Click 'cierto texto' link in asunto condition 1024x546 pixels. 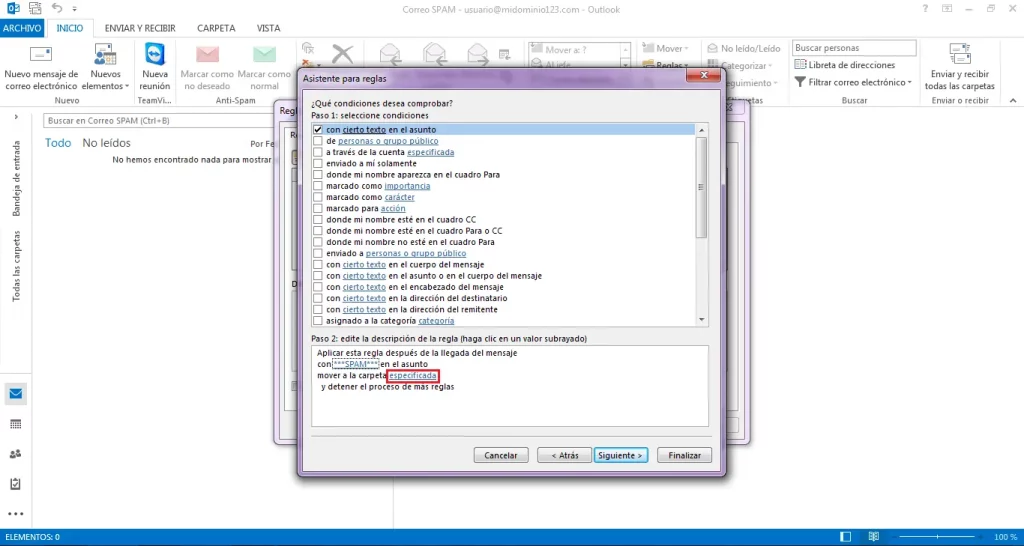pyautogui.click(x=364, y=130)
